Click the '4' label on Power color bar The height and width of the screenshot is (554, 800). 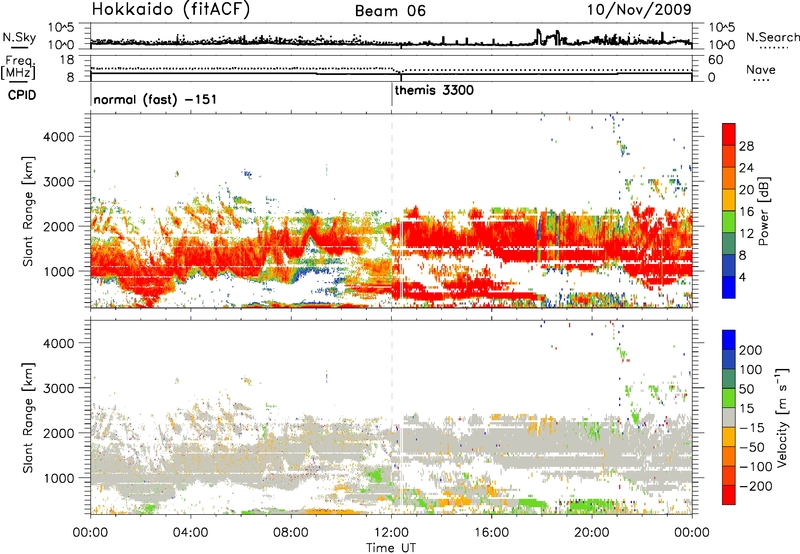pyautogui.click(x=743, y=277)
